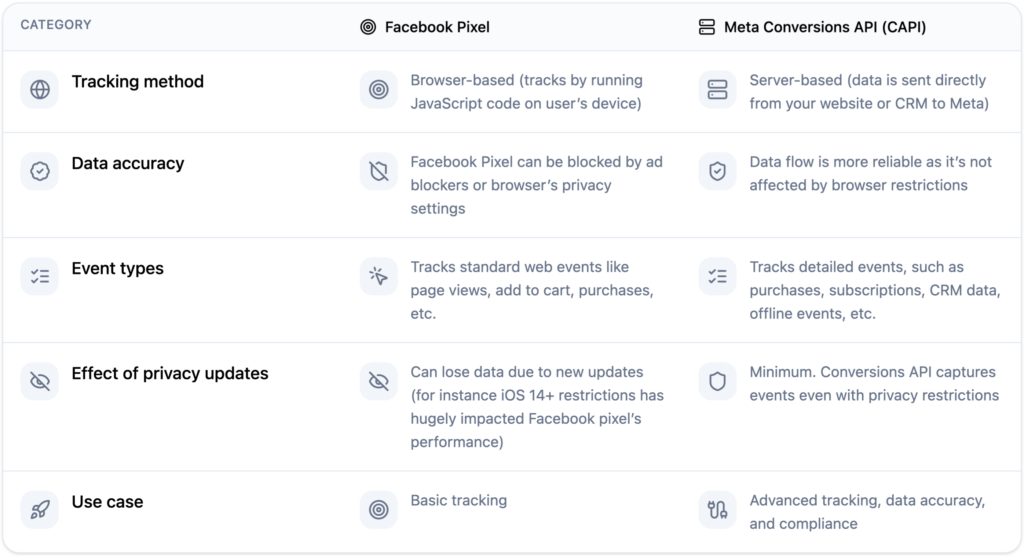Select the Tracking method row label
1024x556 pixels.
click(x=138, y=82)
